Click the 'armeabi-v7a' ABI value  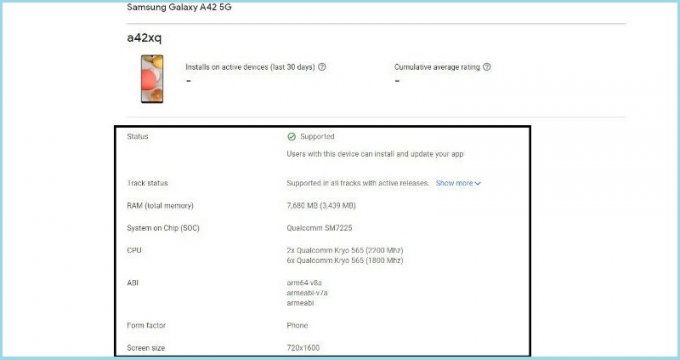click(307, 293)
